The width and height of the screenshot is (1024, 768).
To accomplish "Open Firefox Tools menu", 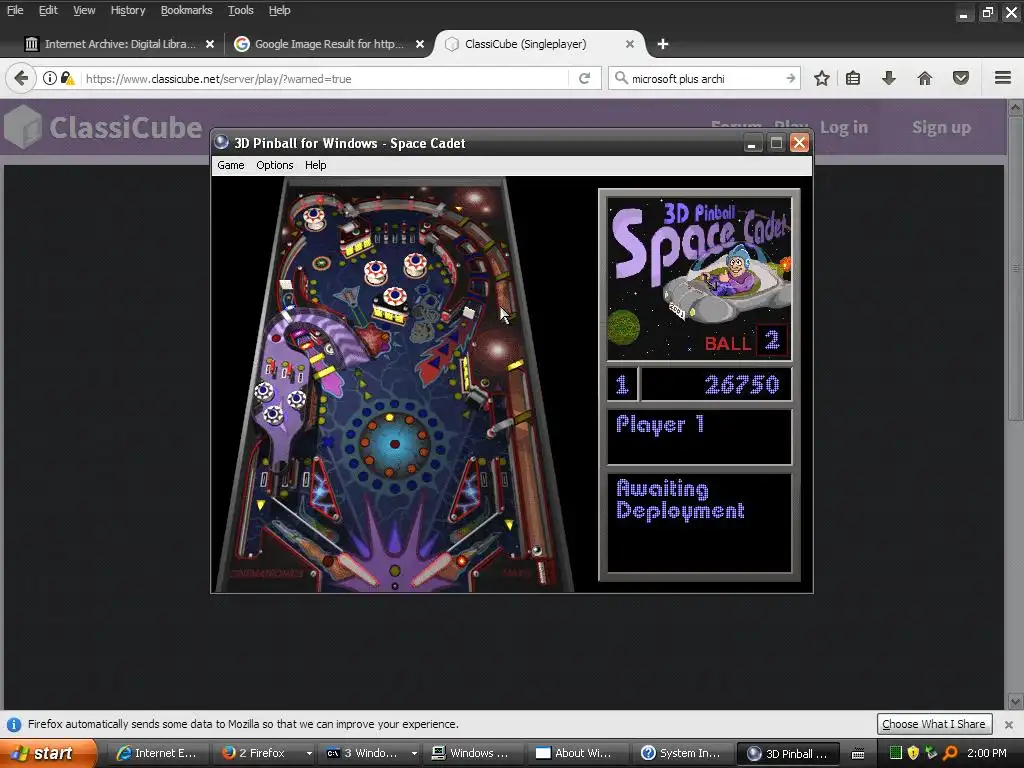I will point(240,10).
